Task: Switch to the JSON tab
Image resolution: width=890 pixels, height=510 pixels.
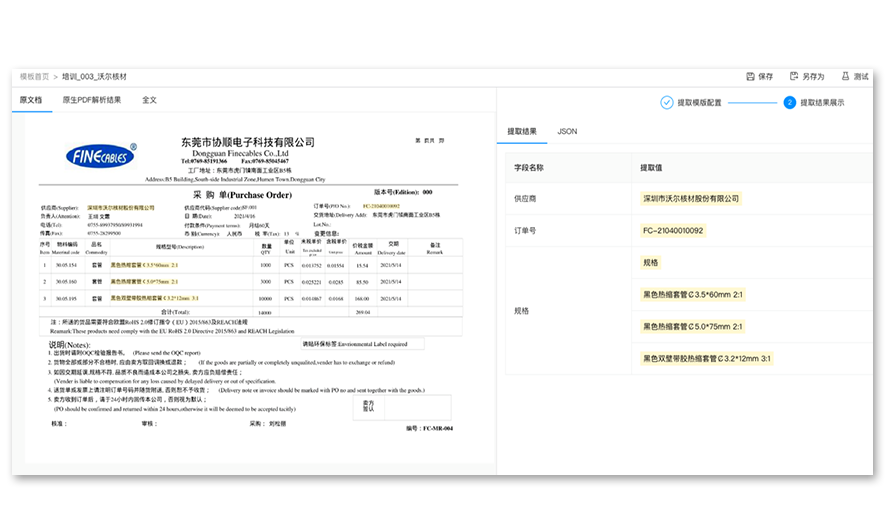Action: tap(567, 131)
